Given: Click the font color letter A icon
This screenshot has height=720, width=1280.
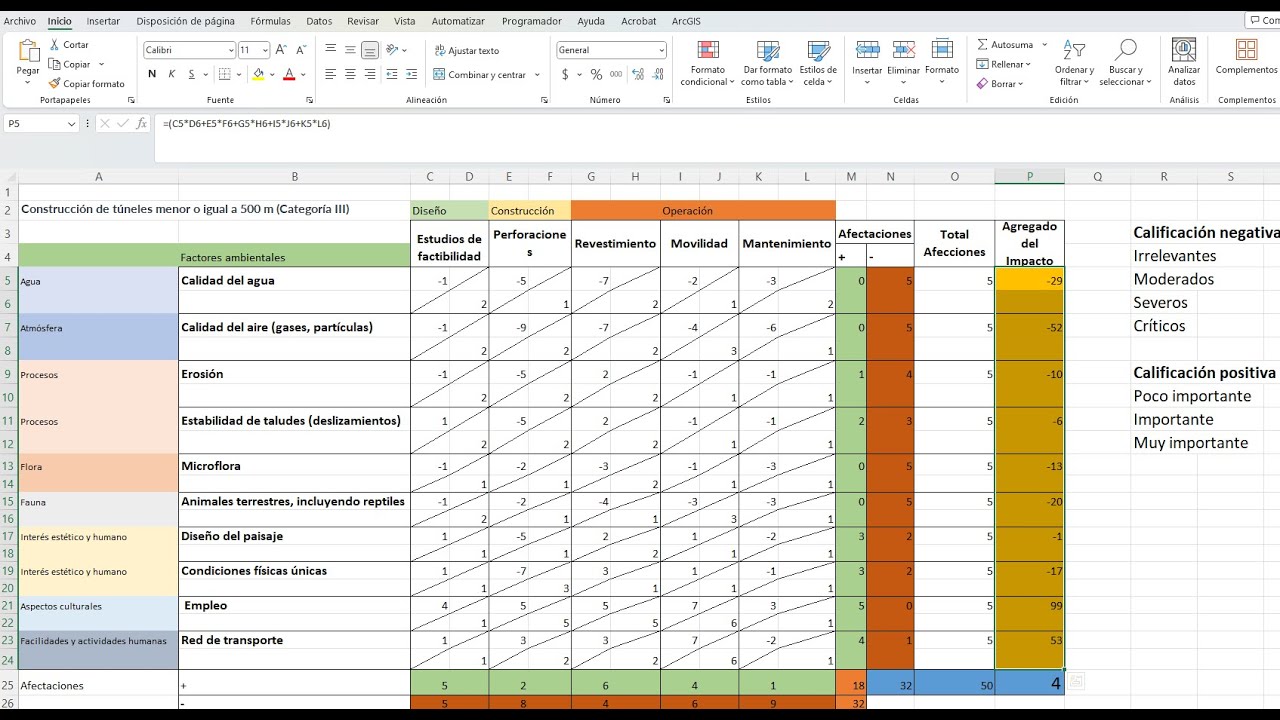Looking at the screenshot, I should point(289,74).
